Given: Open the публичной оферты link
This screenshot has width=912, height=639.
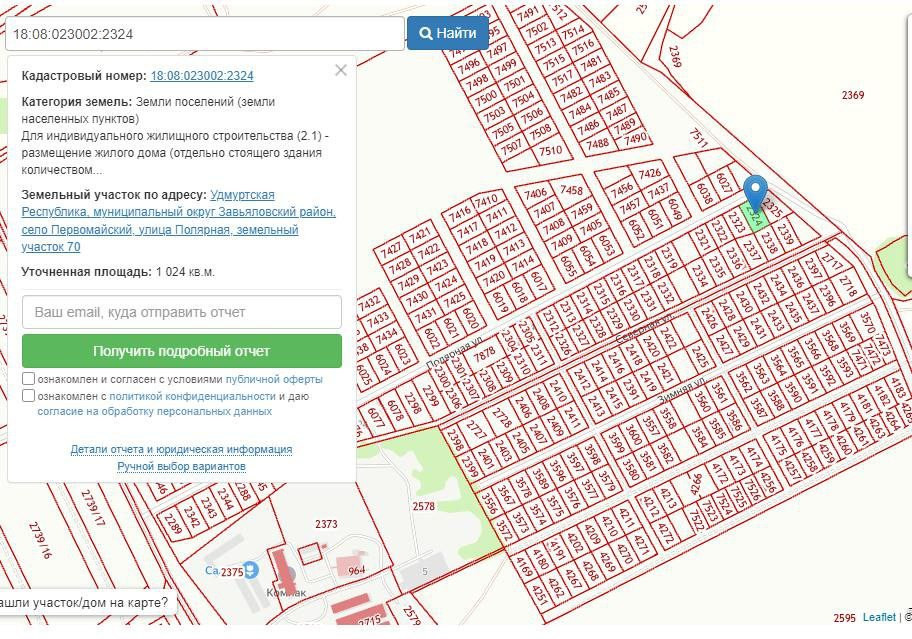Looking at the screenshot, I should tap(274, 380).
